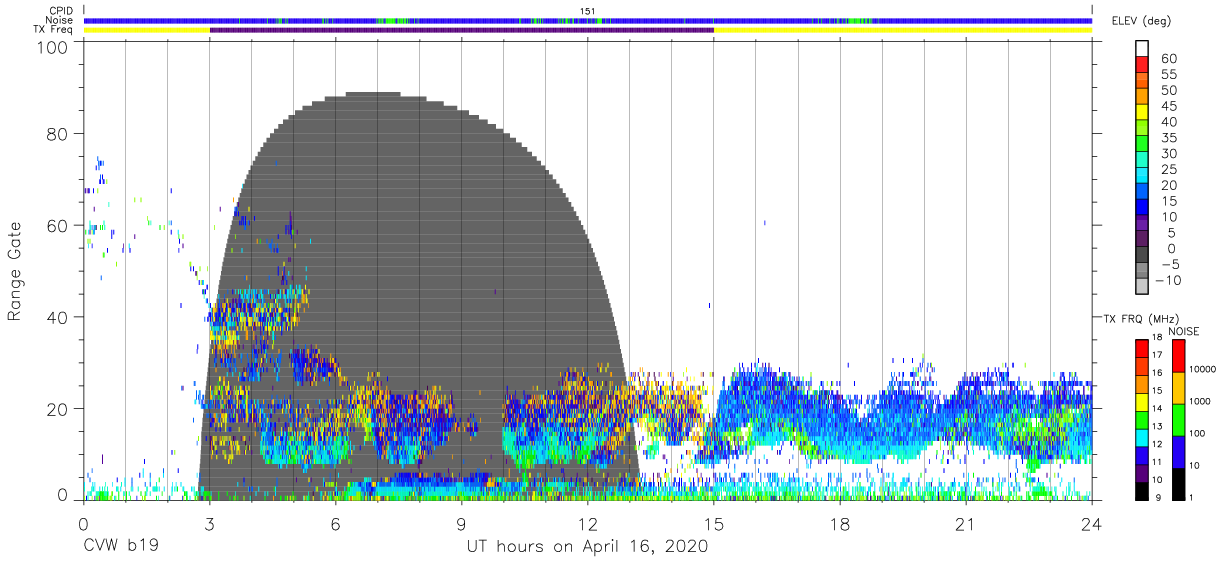The width and height of the screenshot is (1228, 567).
Task: Click the black segment of NOISE color bar
Action: [x=1178, y=482]
